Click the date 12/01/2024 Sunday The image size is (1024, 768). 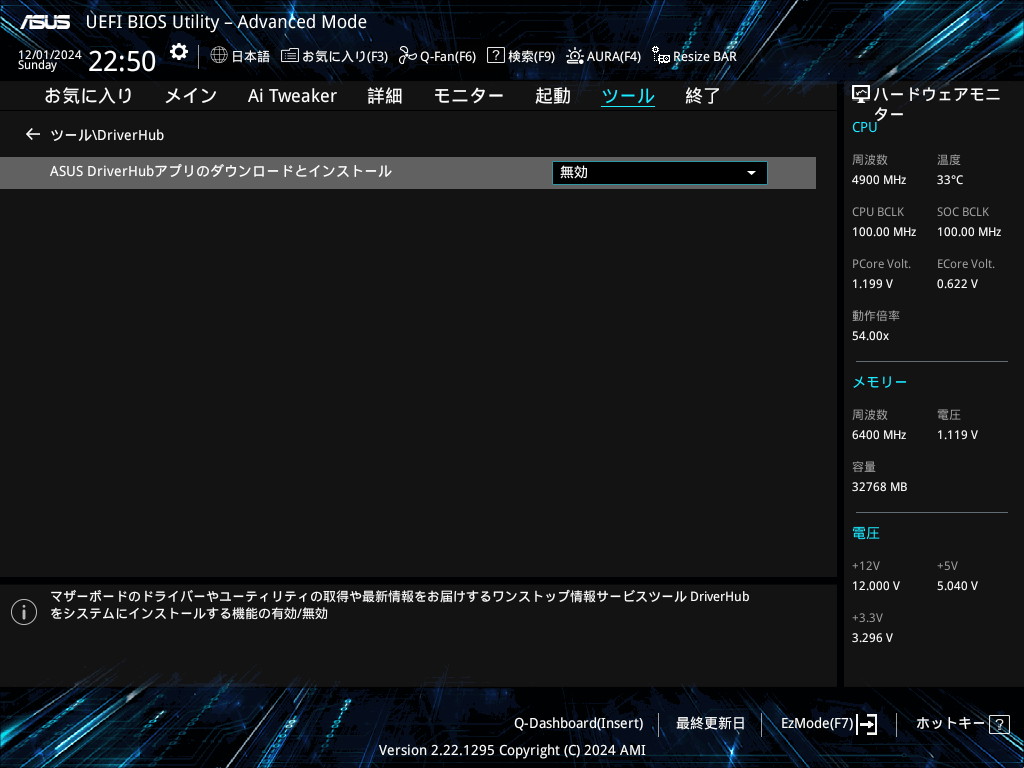(50, 59)
